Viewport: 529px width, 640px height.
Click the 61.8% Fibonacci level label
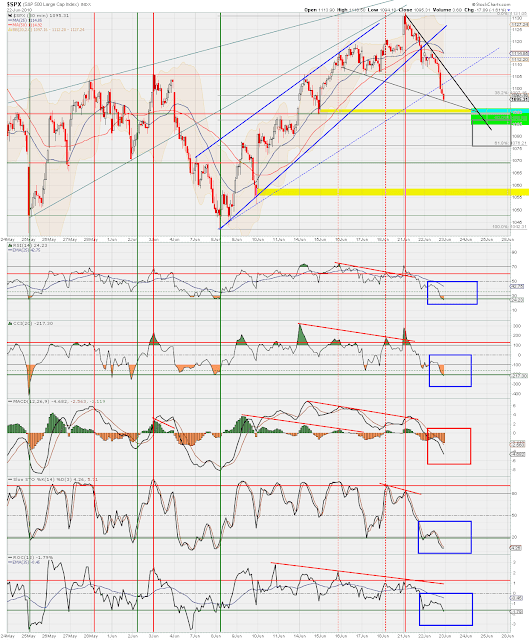point(511,143)
